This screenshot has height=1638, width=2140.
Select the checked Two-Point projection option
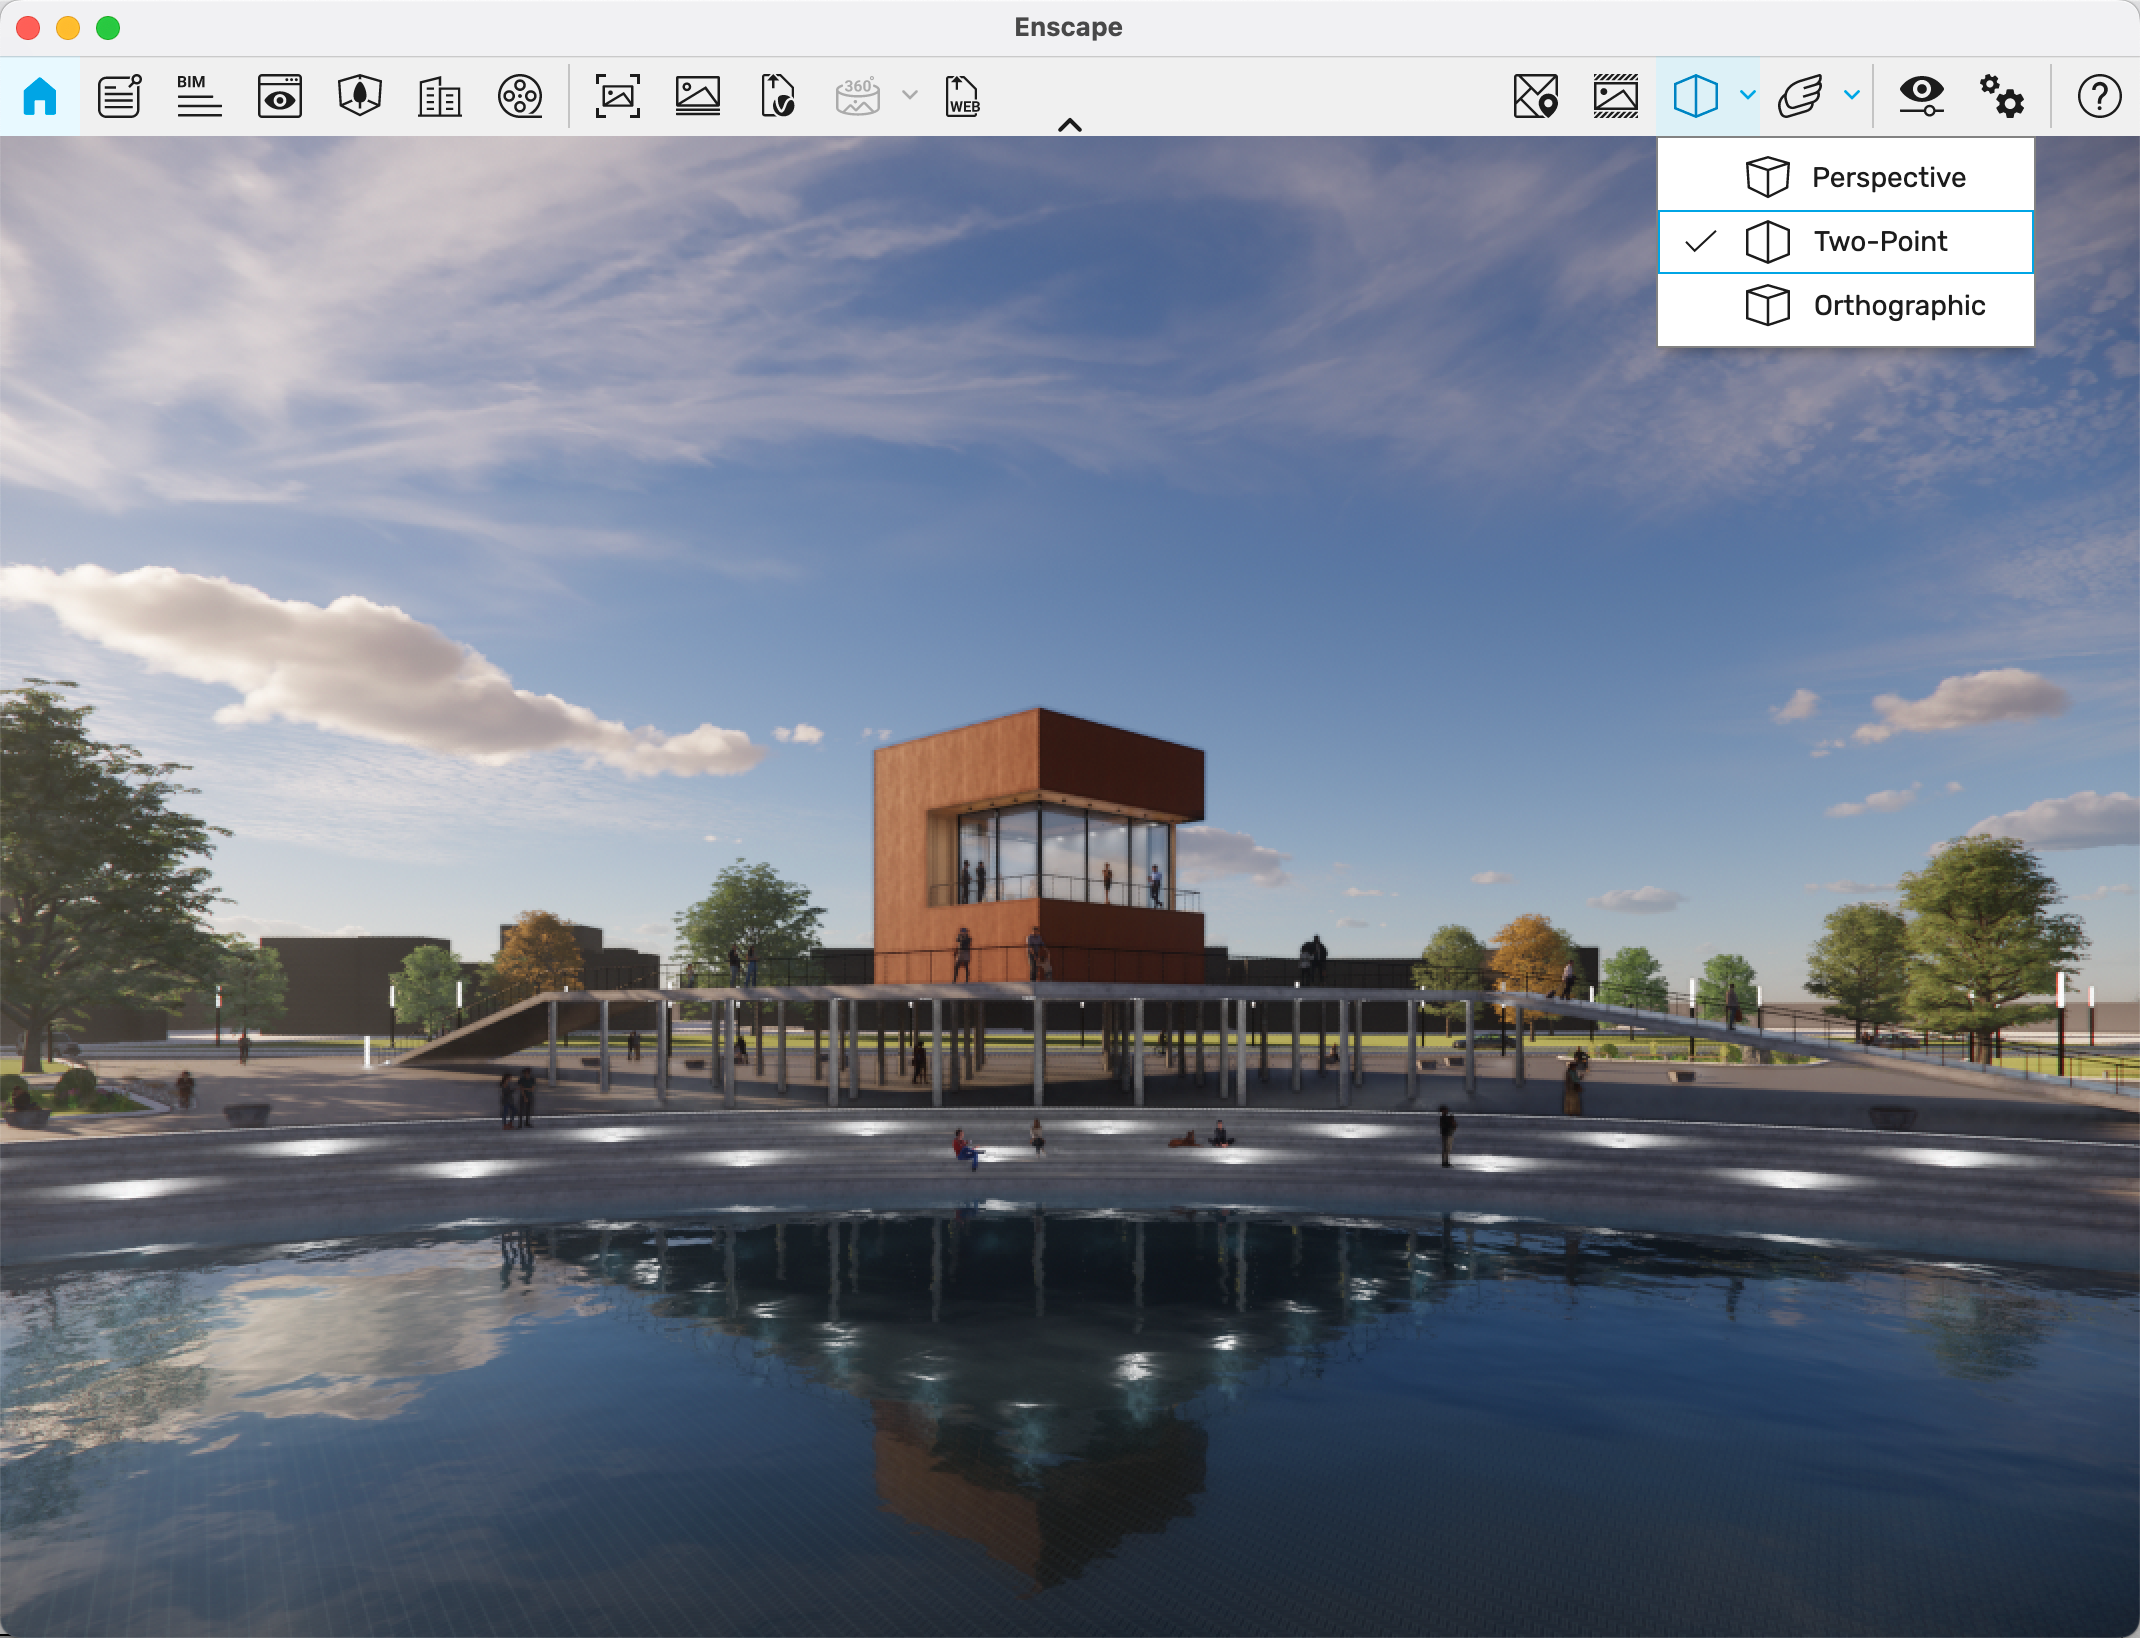(x=1846, y=242)
